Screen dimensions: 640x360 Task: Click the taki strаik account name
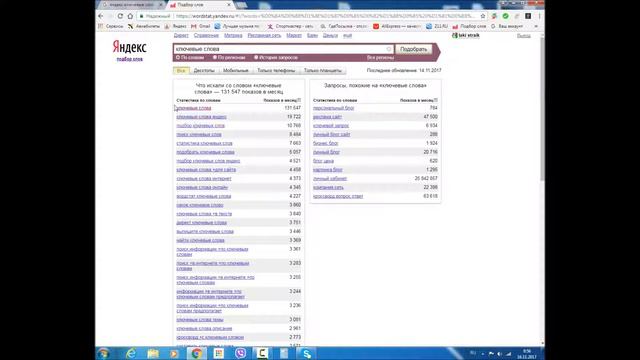point(469,36)
